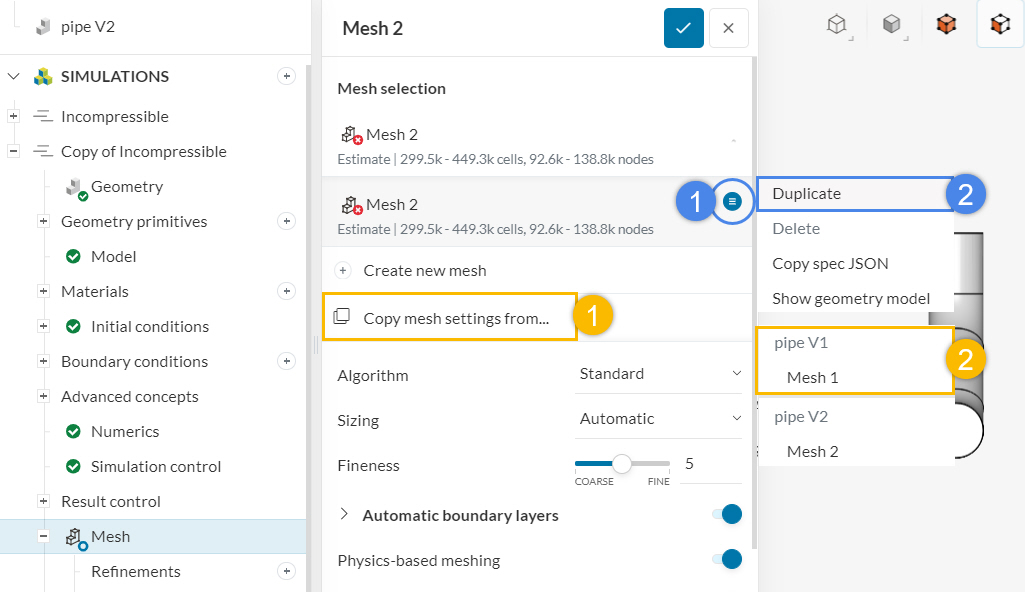Add a new material

[287, 291]
